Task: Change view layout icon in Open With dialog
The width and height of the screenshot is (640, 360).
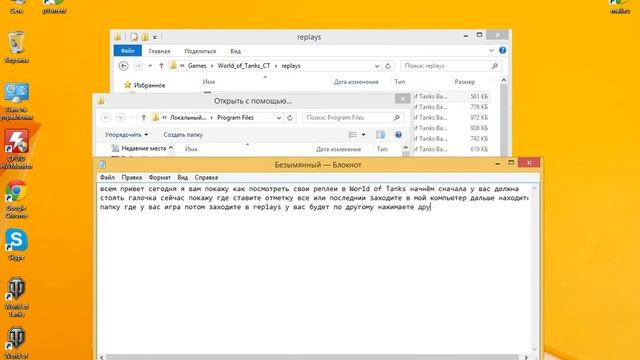Action: 352,135
